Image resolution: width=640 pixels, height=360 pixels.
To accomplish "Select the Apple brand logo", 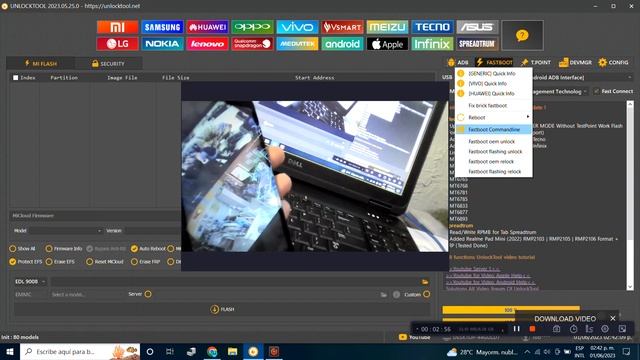I will (x=387, y=44).
